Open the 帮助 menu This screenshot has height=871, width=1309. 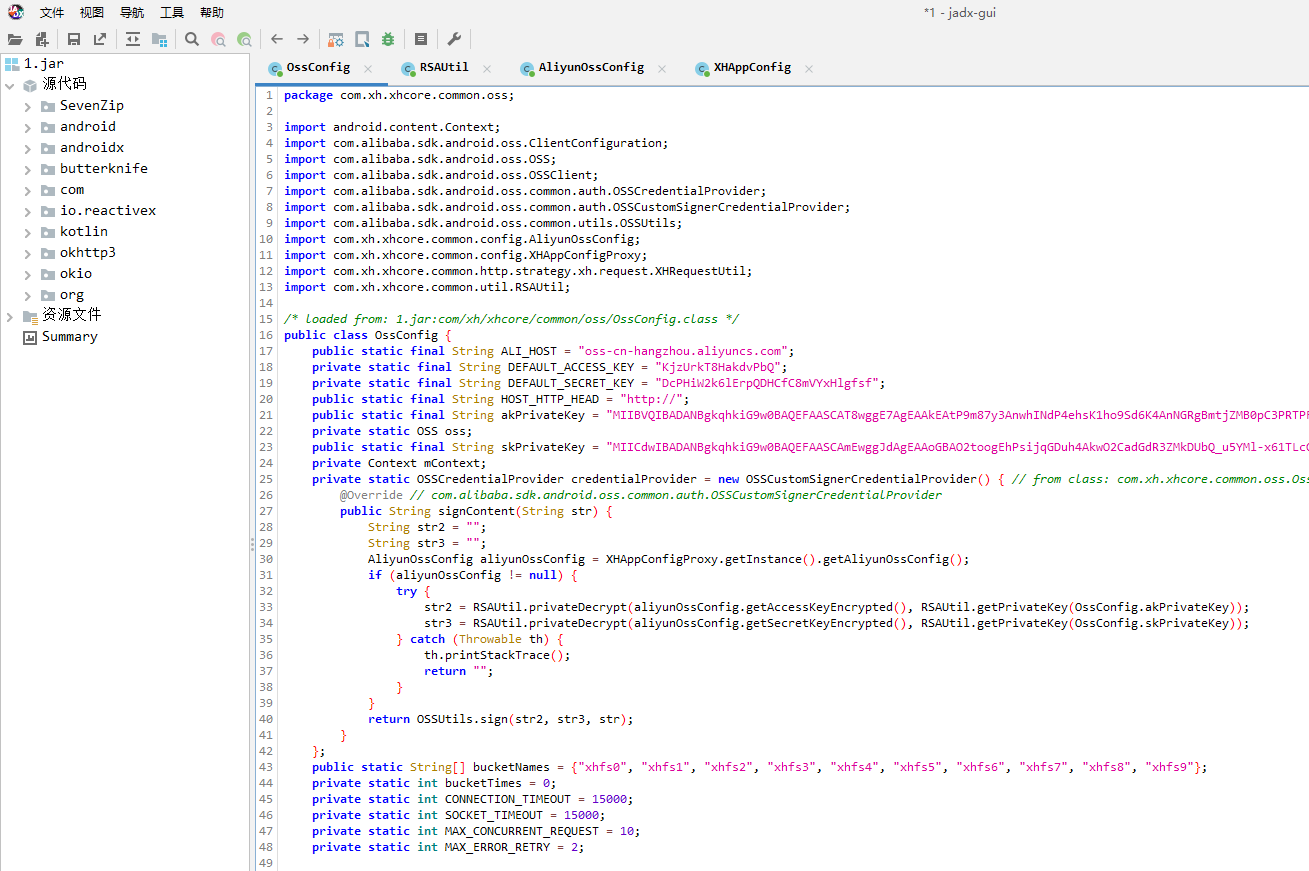(212, 13)
